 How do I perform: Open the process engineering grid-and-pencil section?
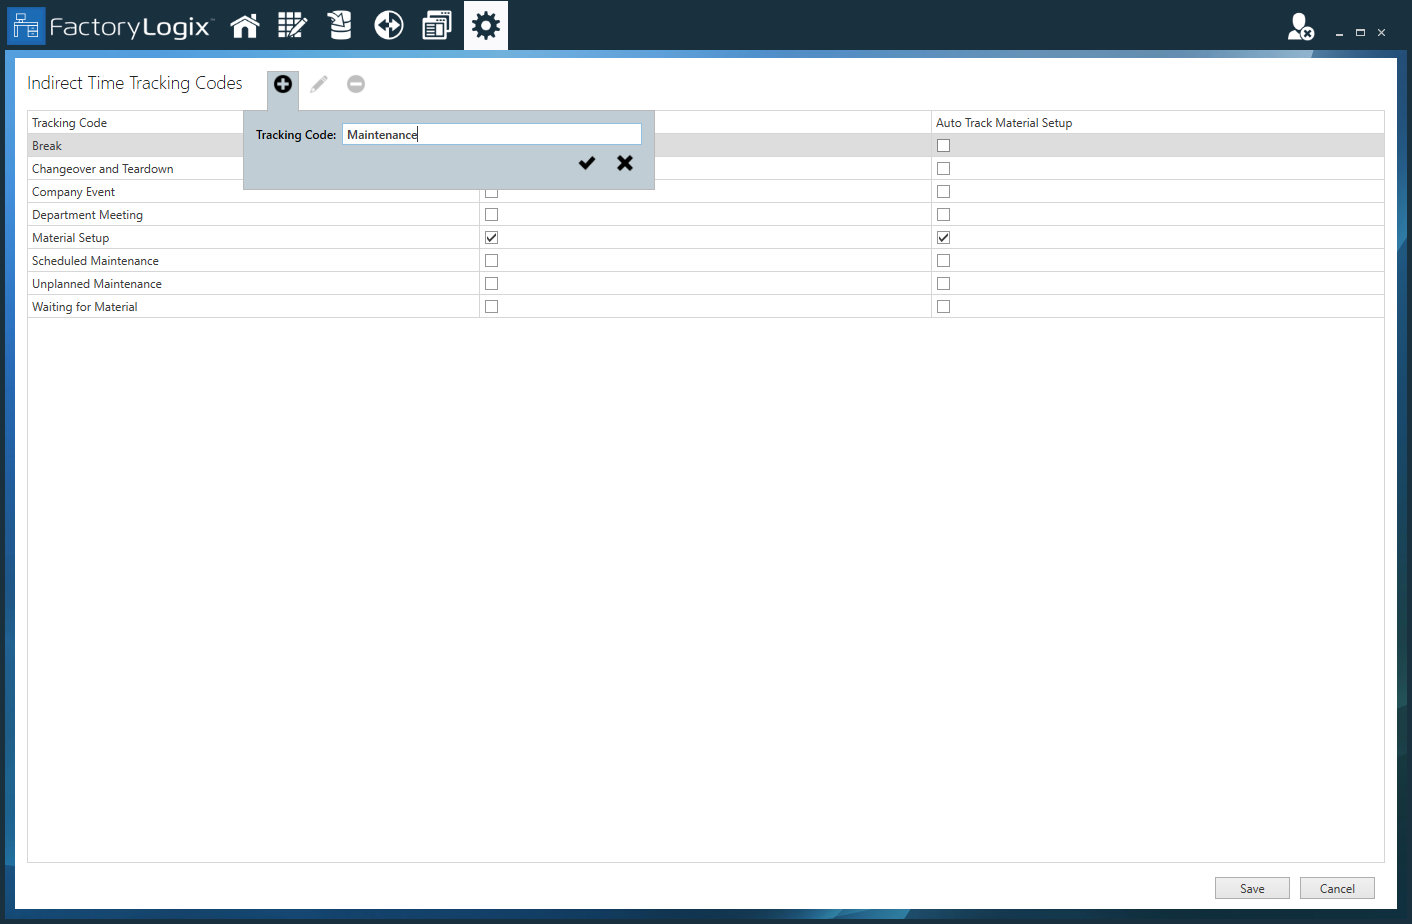tap(292, 25)
